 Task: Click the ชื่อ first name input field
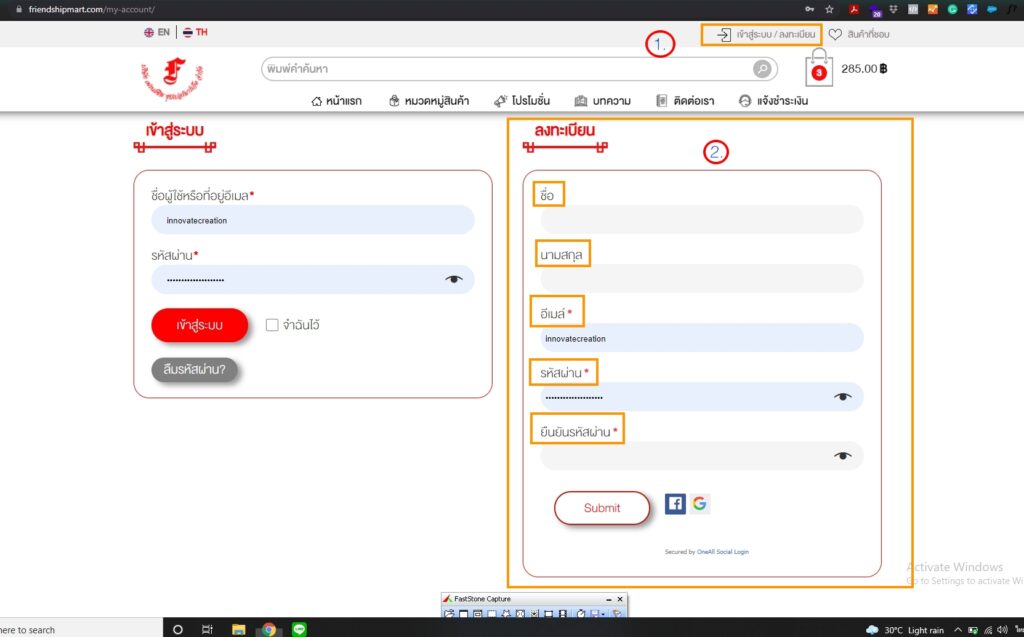click(700, 220)
